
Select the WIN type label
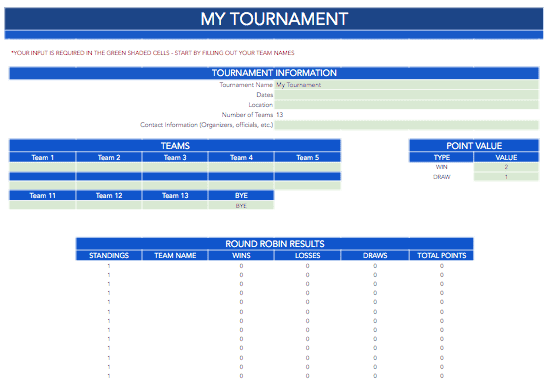coord(442,167)
